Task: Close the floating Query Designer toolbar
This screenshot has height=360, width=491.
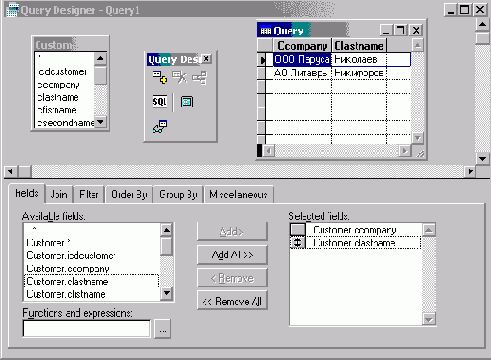Action: [x=206, y=59]
